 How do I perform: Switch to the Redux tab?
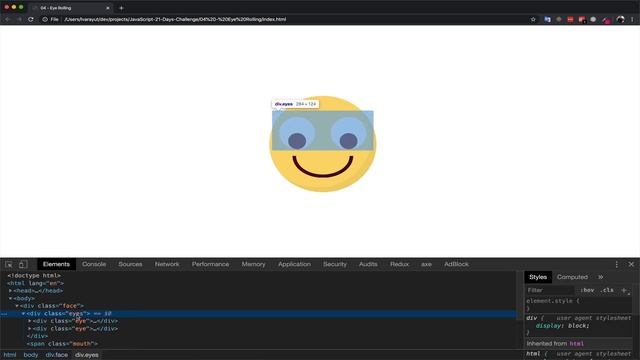(x=399, y=264)
